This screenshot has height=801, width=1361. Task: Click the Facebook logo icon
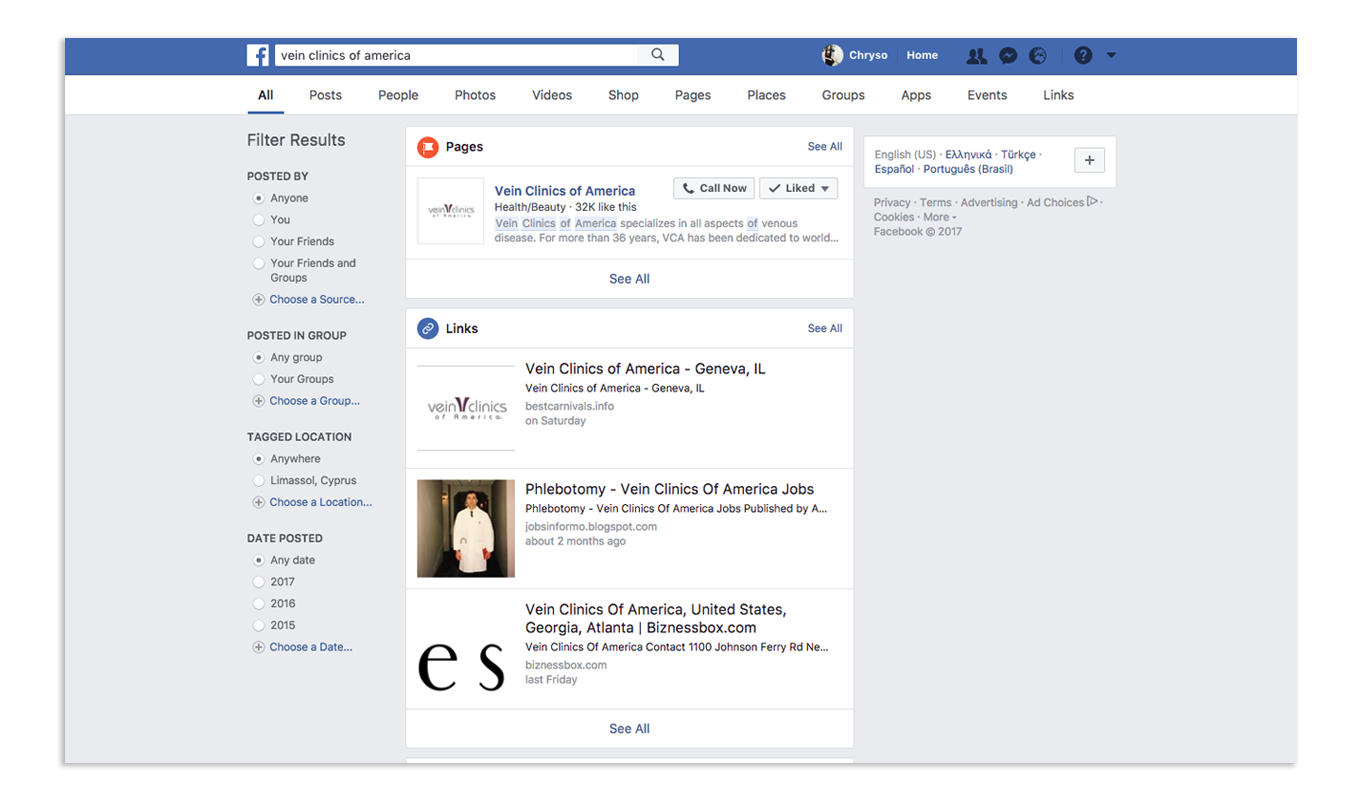pyautogui.click(x=258, y=56)
